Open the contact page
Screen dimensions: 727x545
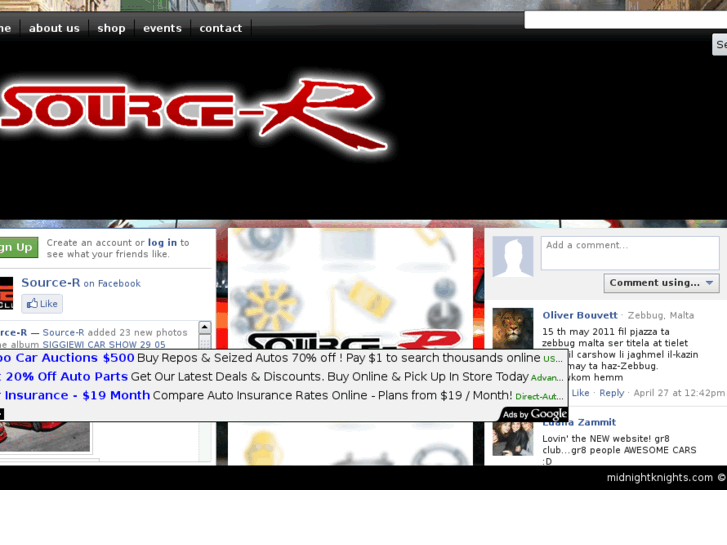click(x=221, y=28)
